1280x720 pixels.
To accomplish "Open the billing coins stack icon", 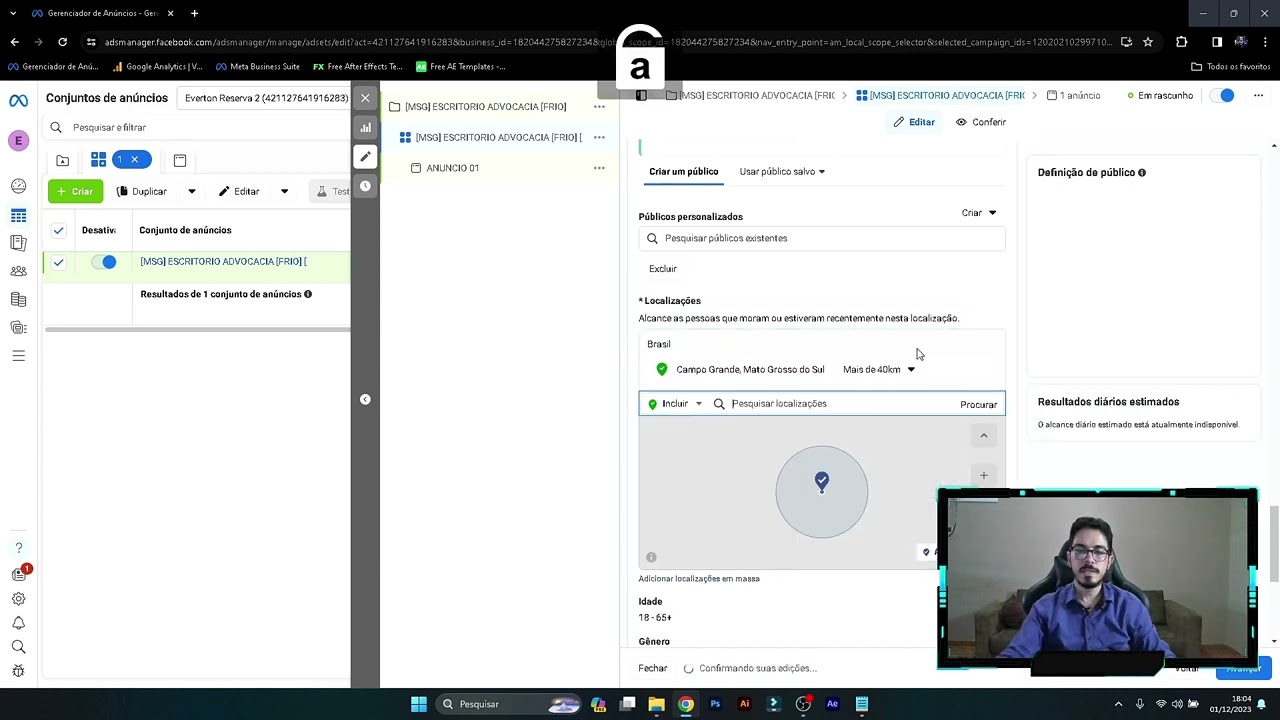I will coord(18,299).
